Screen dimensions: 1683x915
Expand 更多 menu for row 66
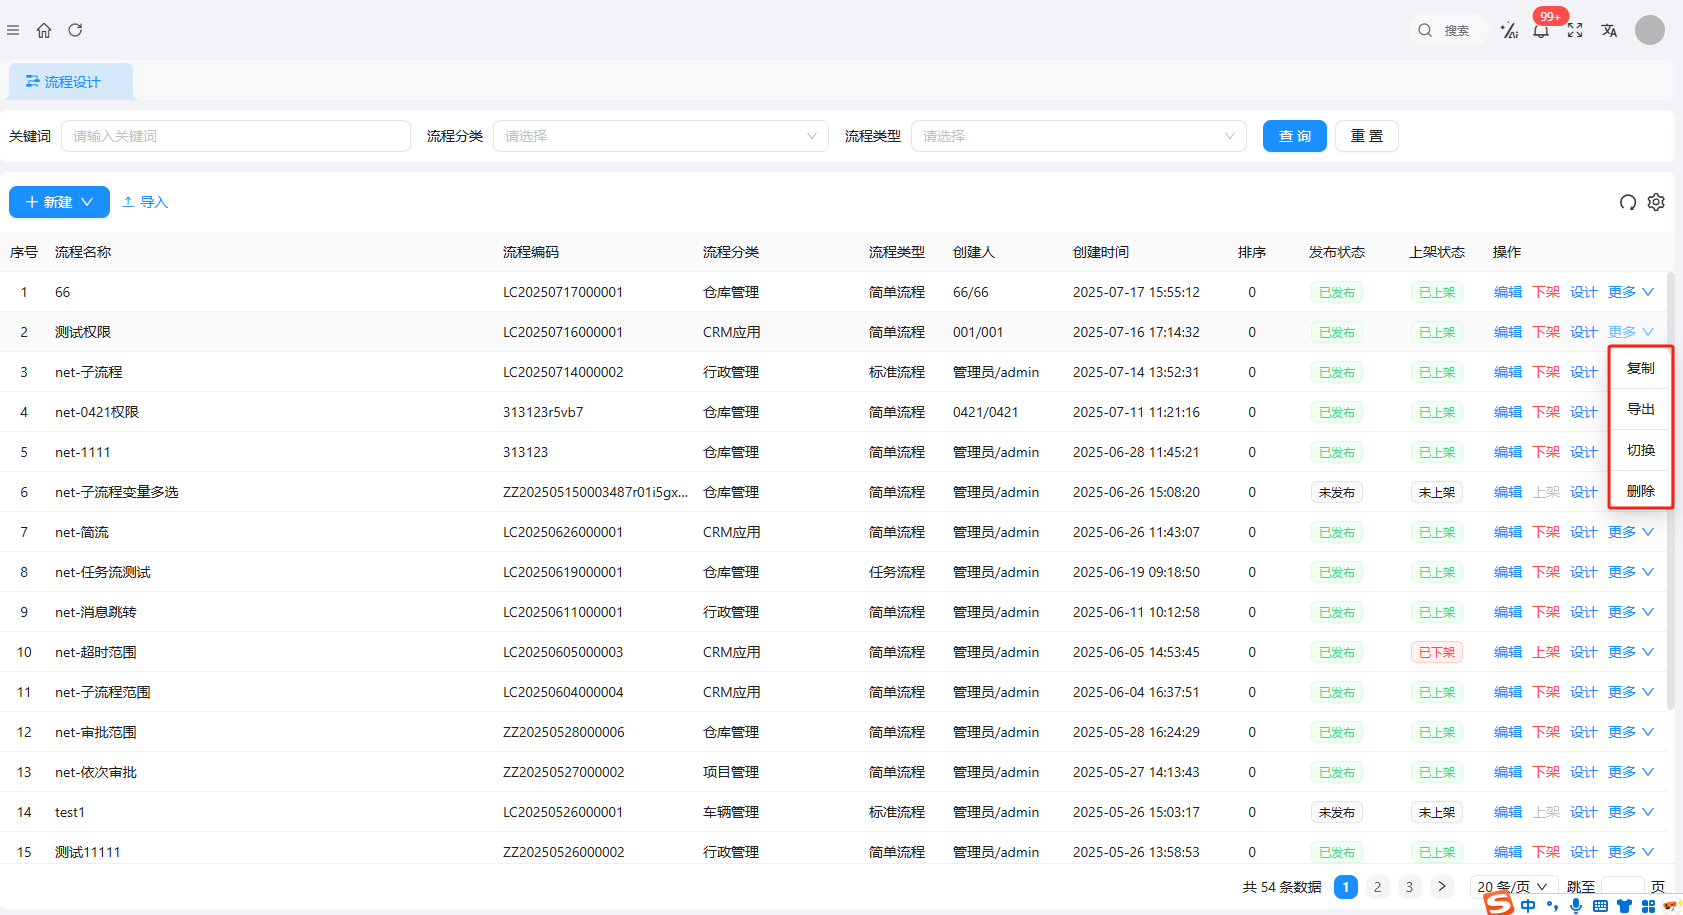[x=1630, y=292]
